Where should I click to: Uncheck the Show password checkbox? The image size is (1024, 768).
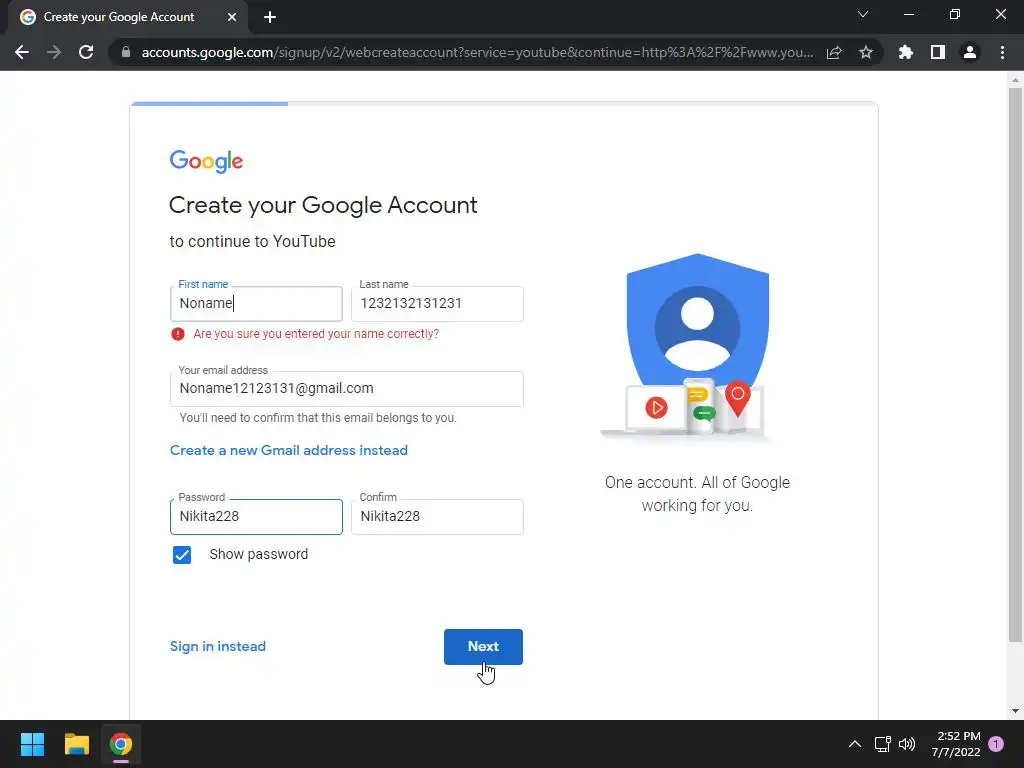coord(182,554)
